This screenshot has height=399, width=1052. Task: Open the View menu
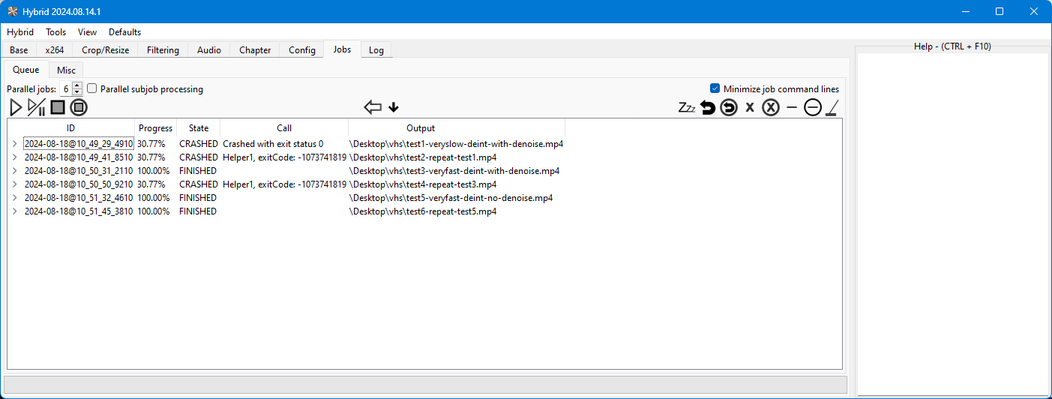tap(87, 32)
